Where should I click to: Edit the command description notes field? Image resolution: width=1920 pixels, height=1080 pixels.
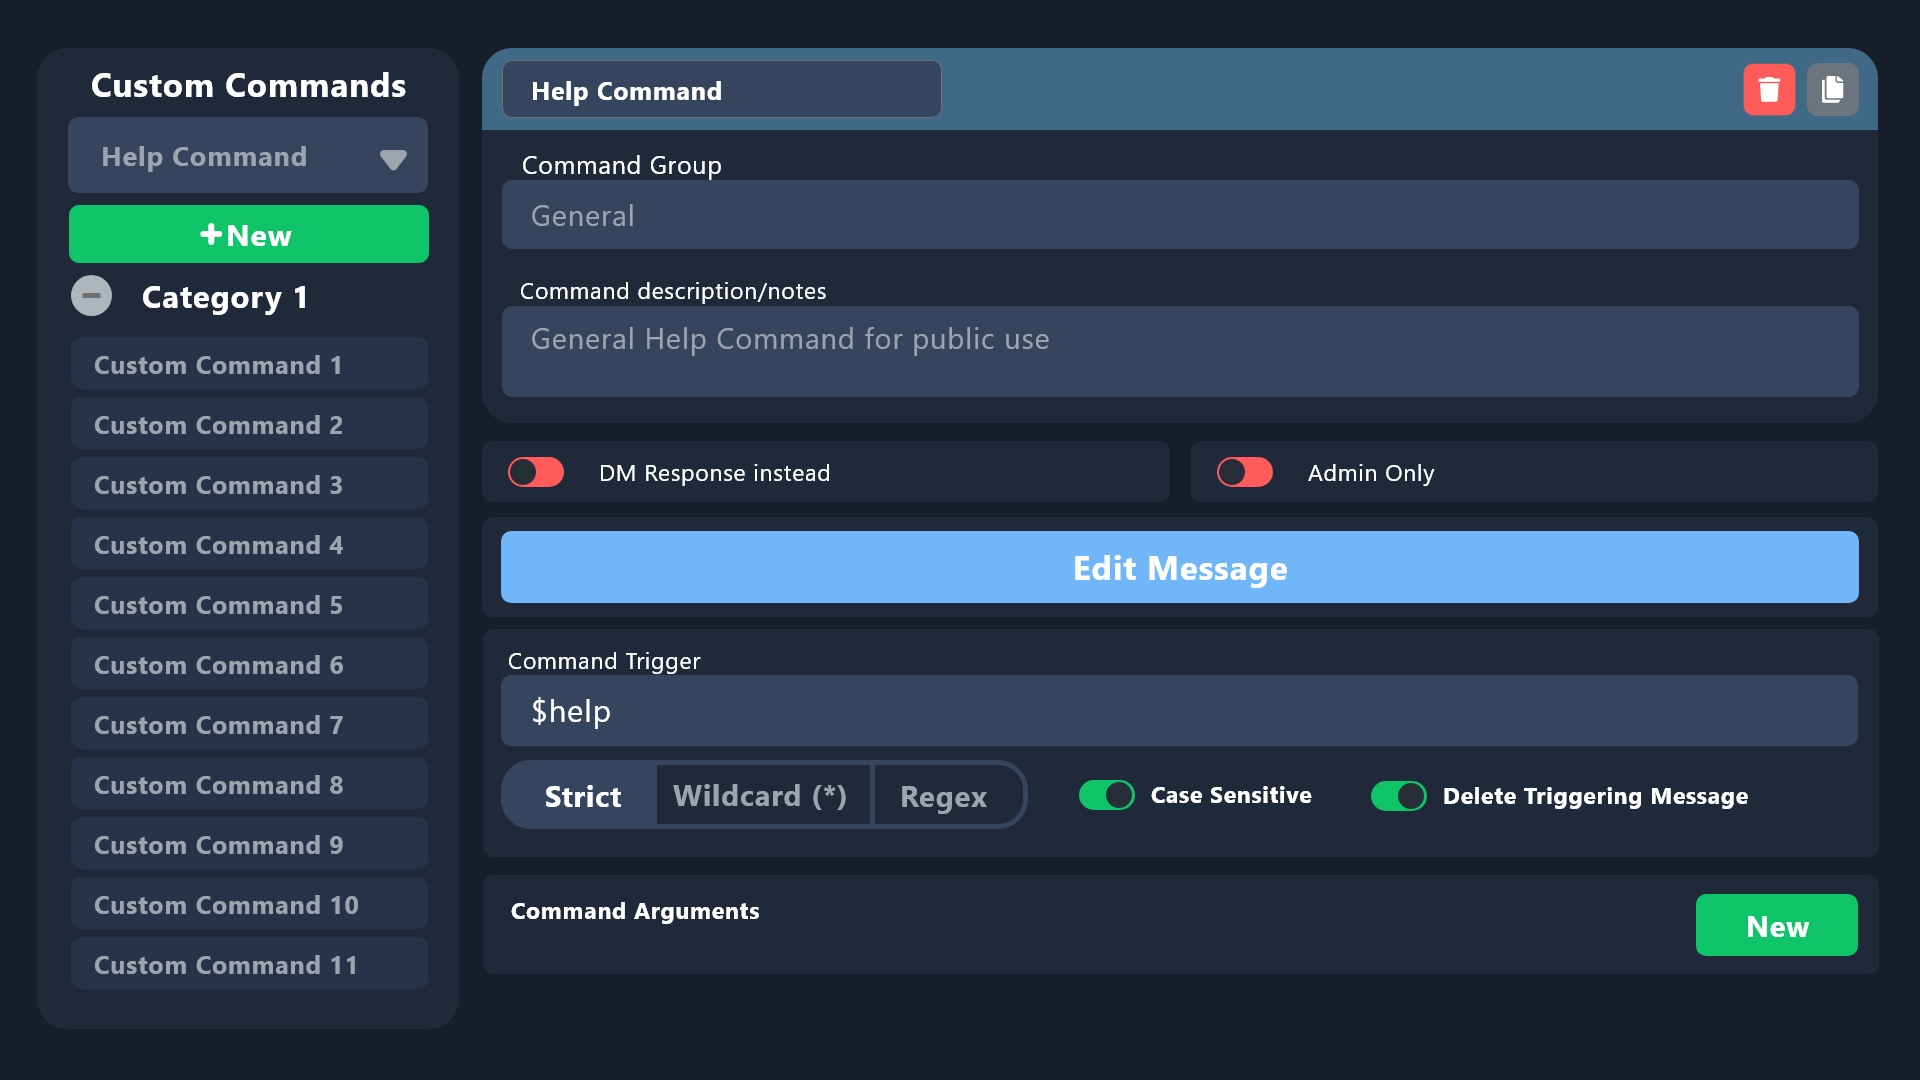1178,351
